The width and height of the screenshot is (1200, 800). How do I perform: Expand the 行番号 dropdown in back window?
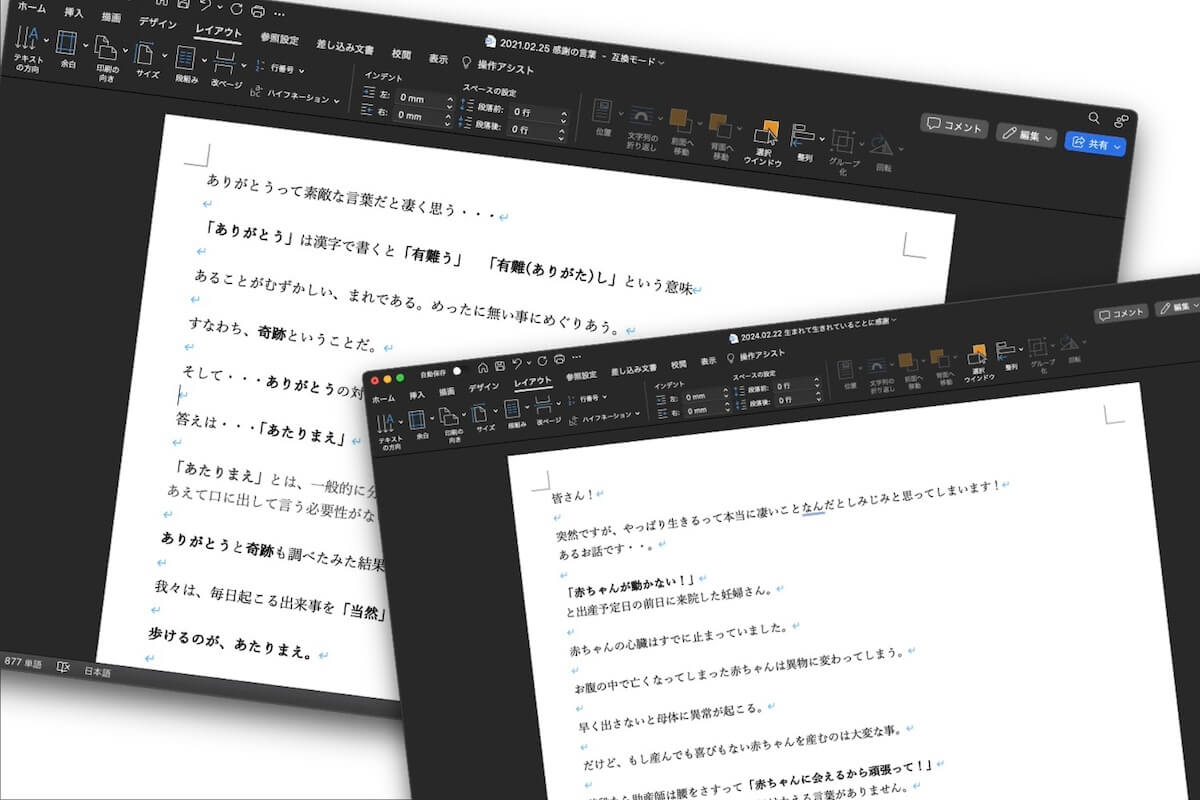(282, 69)
